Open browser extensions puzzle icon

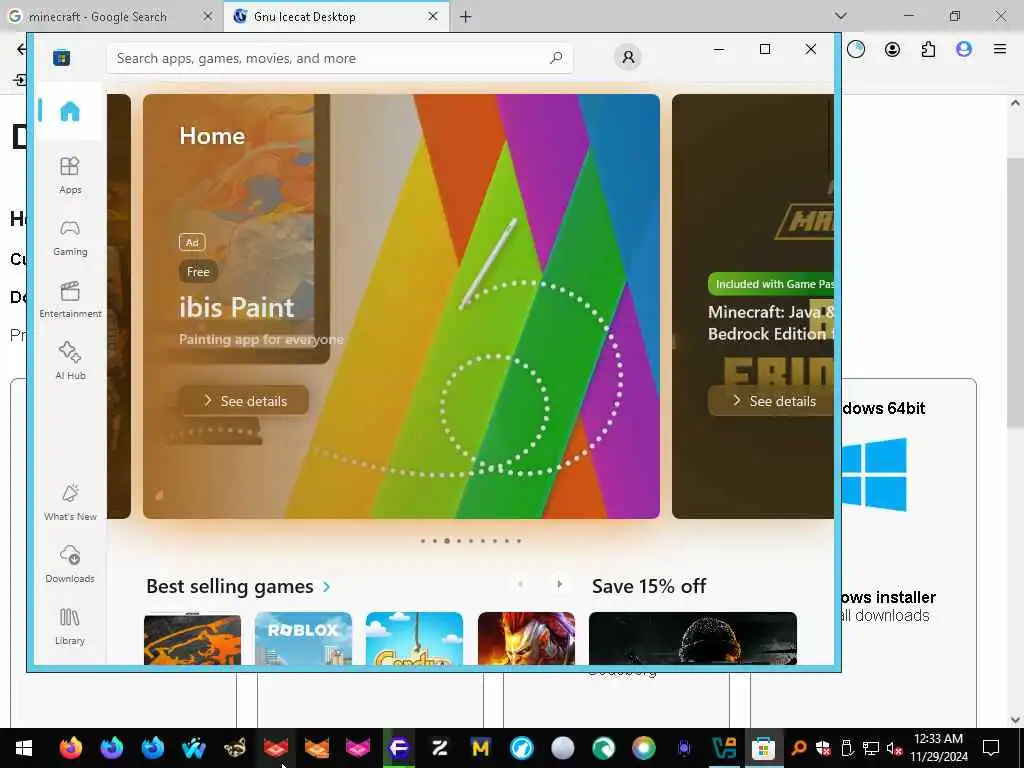click(x=928, y=49)
